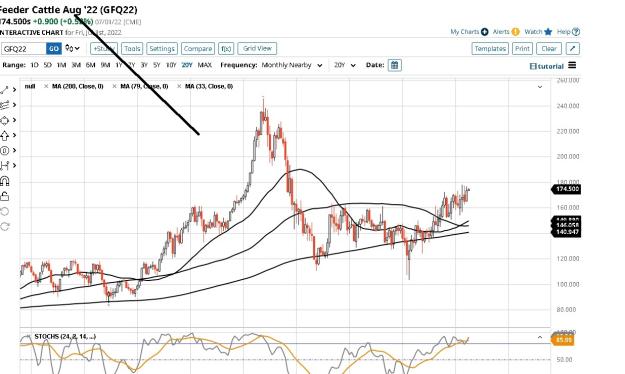The width and height of the screenshot is (625, 374).
Task: Expand the measure tool submenu
Action: (x=15, y=166)
